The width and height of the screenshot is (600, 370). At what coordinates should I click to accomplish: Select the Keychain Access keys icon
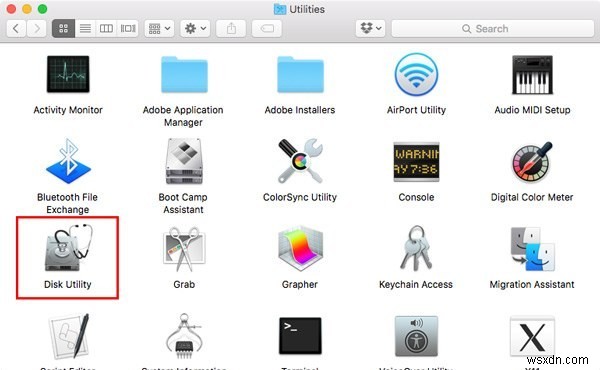pyautogui.click(x=416, y=248)
